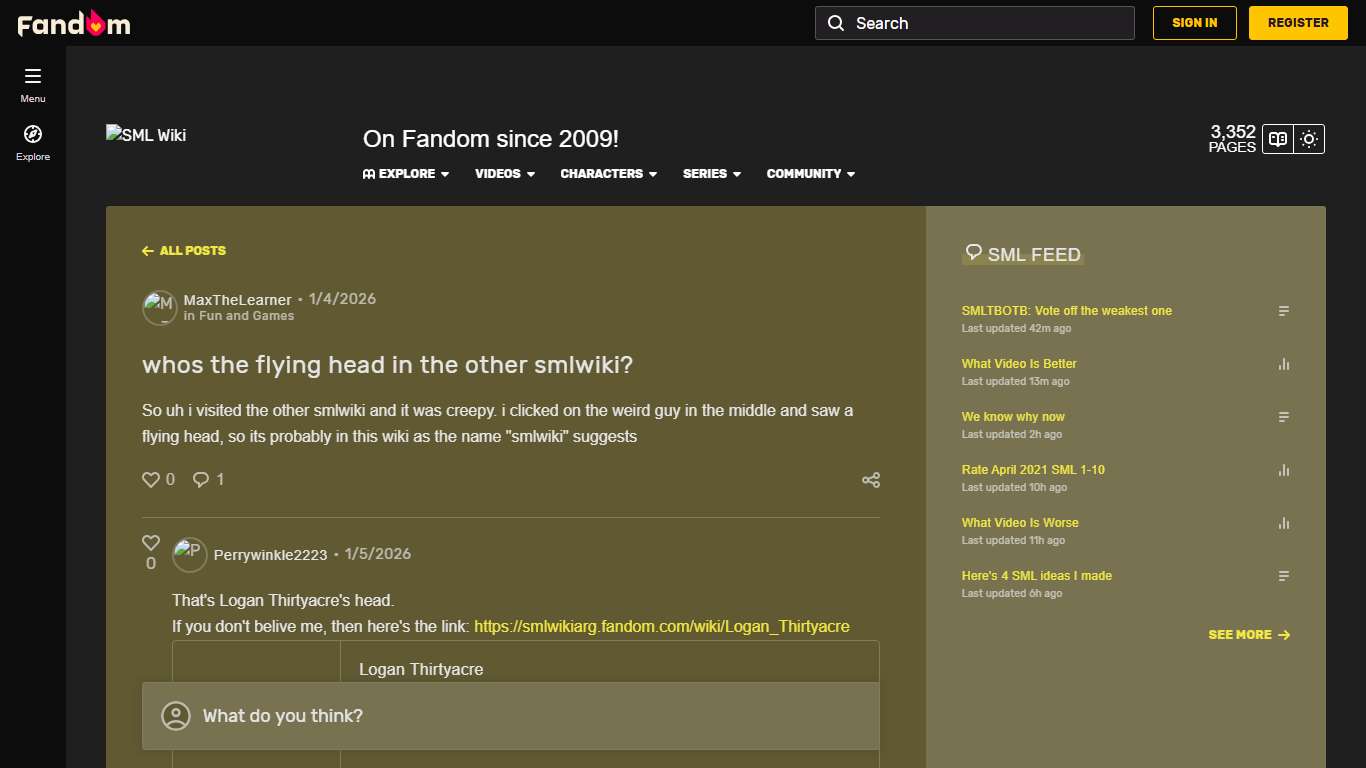Open the VIDEOS dropdown
This screenshot has height=768, width=1366.
(x=504, y=174)
